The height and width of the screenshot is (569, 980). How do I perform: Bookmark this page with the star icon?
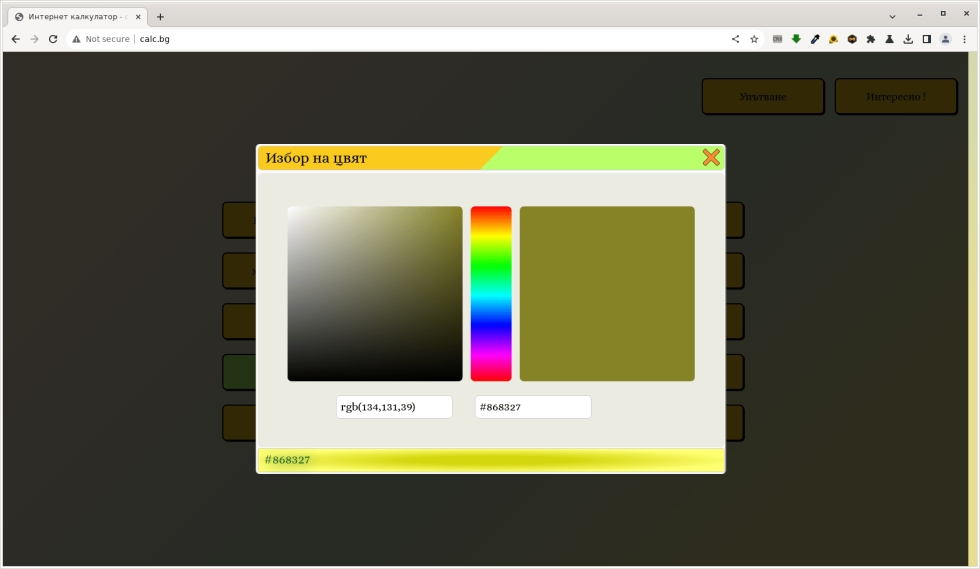754,39
